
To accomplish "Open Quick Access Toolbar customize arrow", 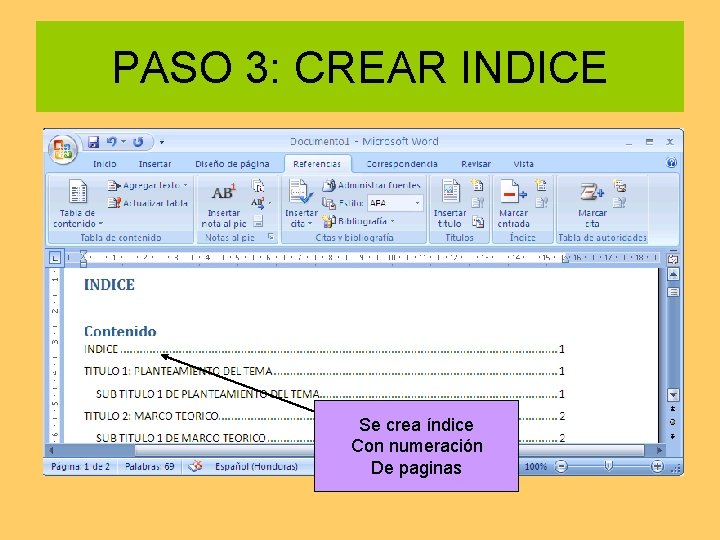I will coord(162,142).
